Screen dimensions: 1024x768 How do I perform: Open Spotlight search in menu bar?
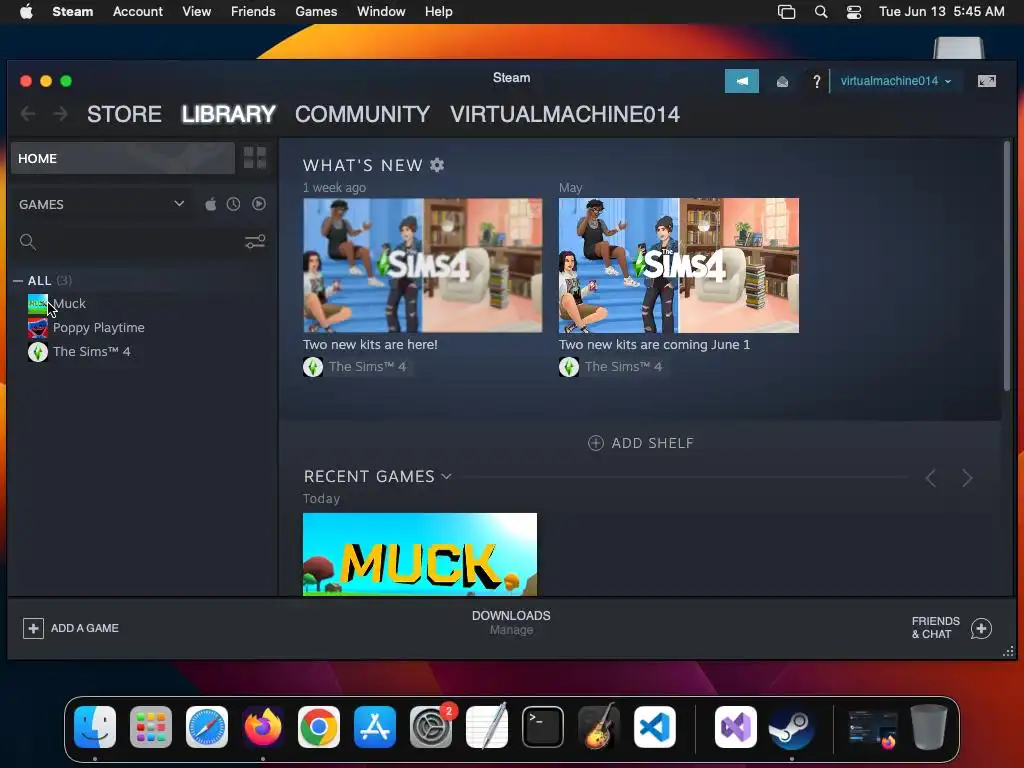(x=821, y=12)
